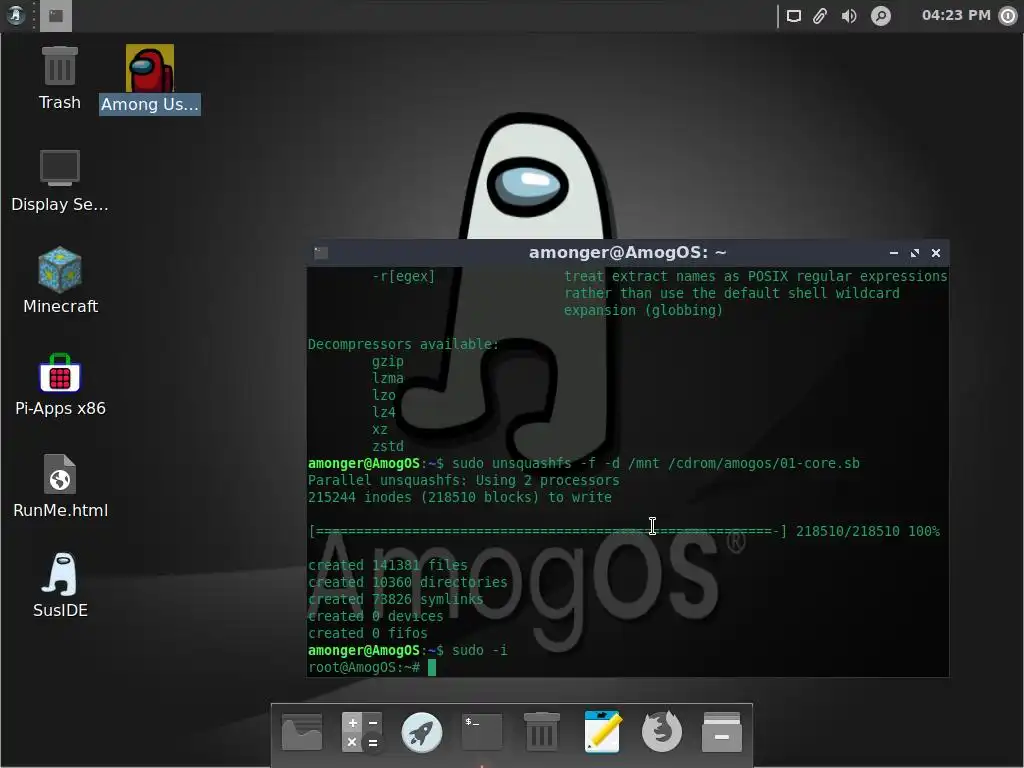
Task: Select the terminal task in top panel
Action: coord(56,16)
